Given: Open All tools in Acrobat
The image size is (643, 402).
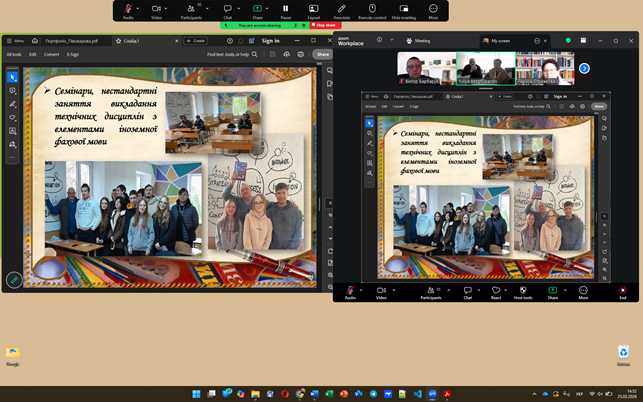Looking at the screenshot, I should [14, 54].
